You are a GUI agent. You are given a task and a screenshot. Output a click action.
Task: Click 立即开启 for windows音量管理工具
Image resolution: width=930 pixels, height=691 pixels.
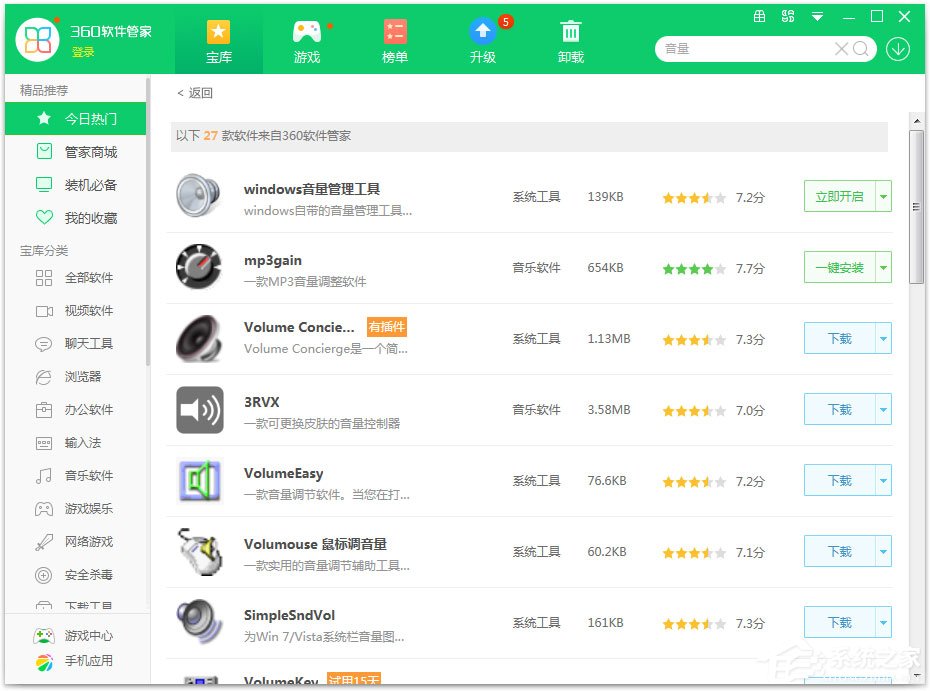click(840, 196)
